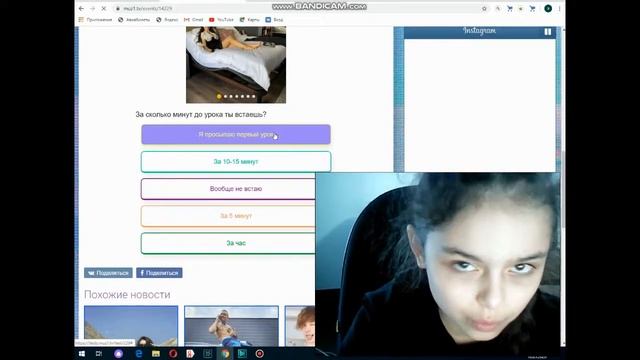Open the Карты bookmark
This screenshot has width=640, height=360.
(249, 20)
